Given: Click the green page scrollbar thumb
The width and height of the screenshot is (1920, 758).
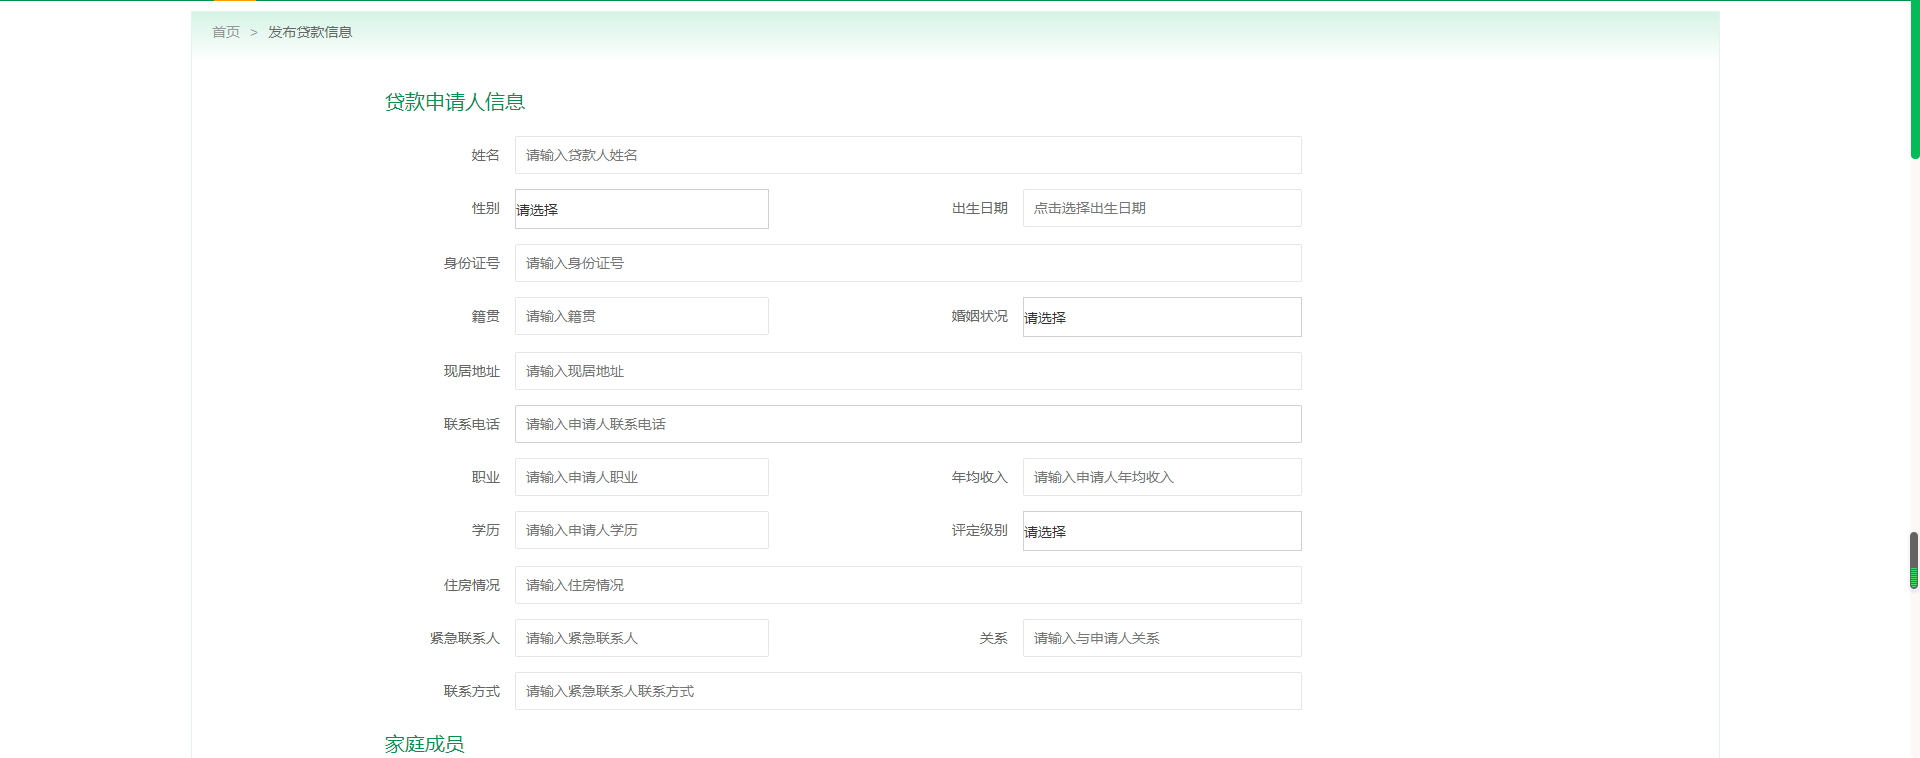Looking at the screenshot, I should coord(1914,80).
